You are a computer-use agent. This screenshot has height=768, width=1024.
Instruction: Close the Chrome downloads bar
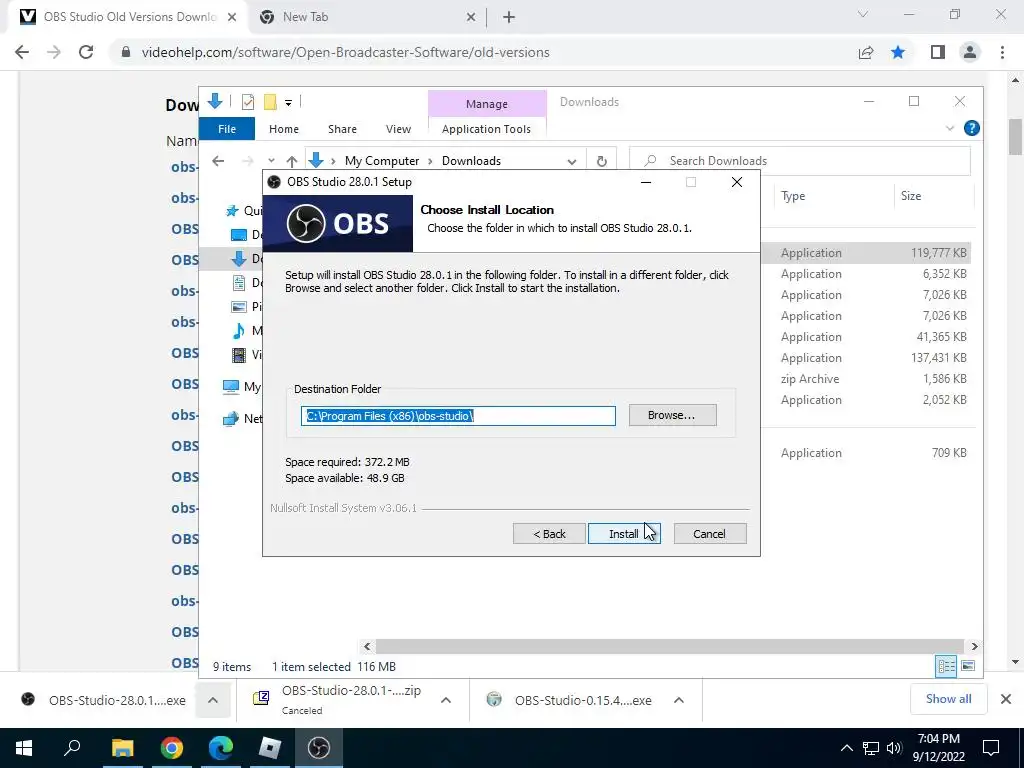pos(1006,699)
